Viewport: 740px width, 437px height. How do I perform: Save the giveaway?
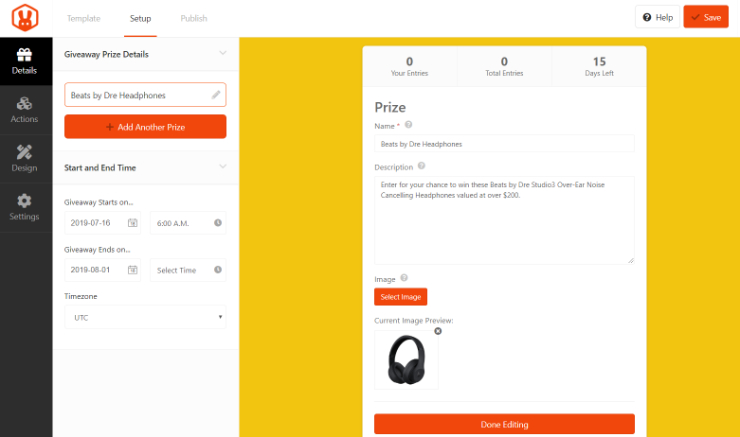click(706, 17)
